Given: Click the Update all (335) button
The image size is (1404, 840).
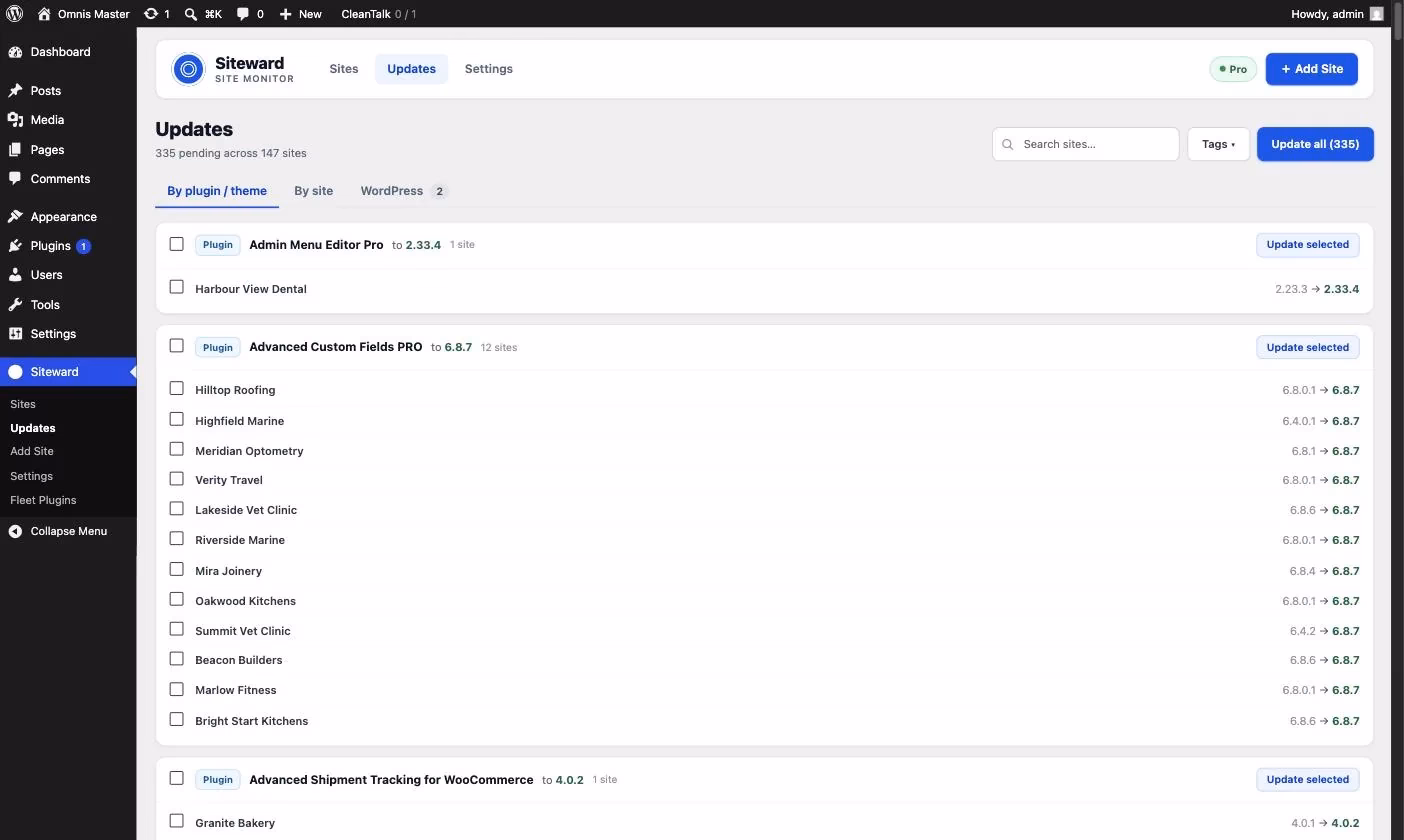Looking at the screenshot, I should (x=1315, y=144).
